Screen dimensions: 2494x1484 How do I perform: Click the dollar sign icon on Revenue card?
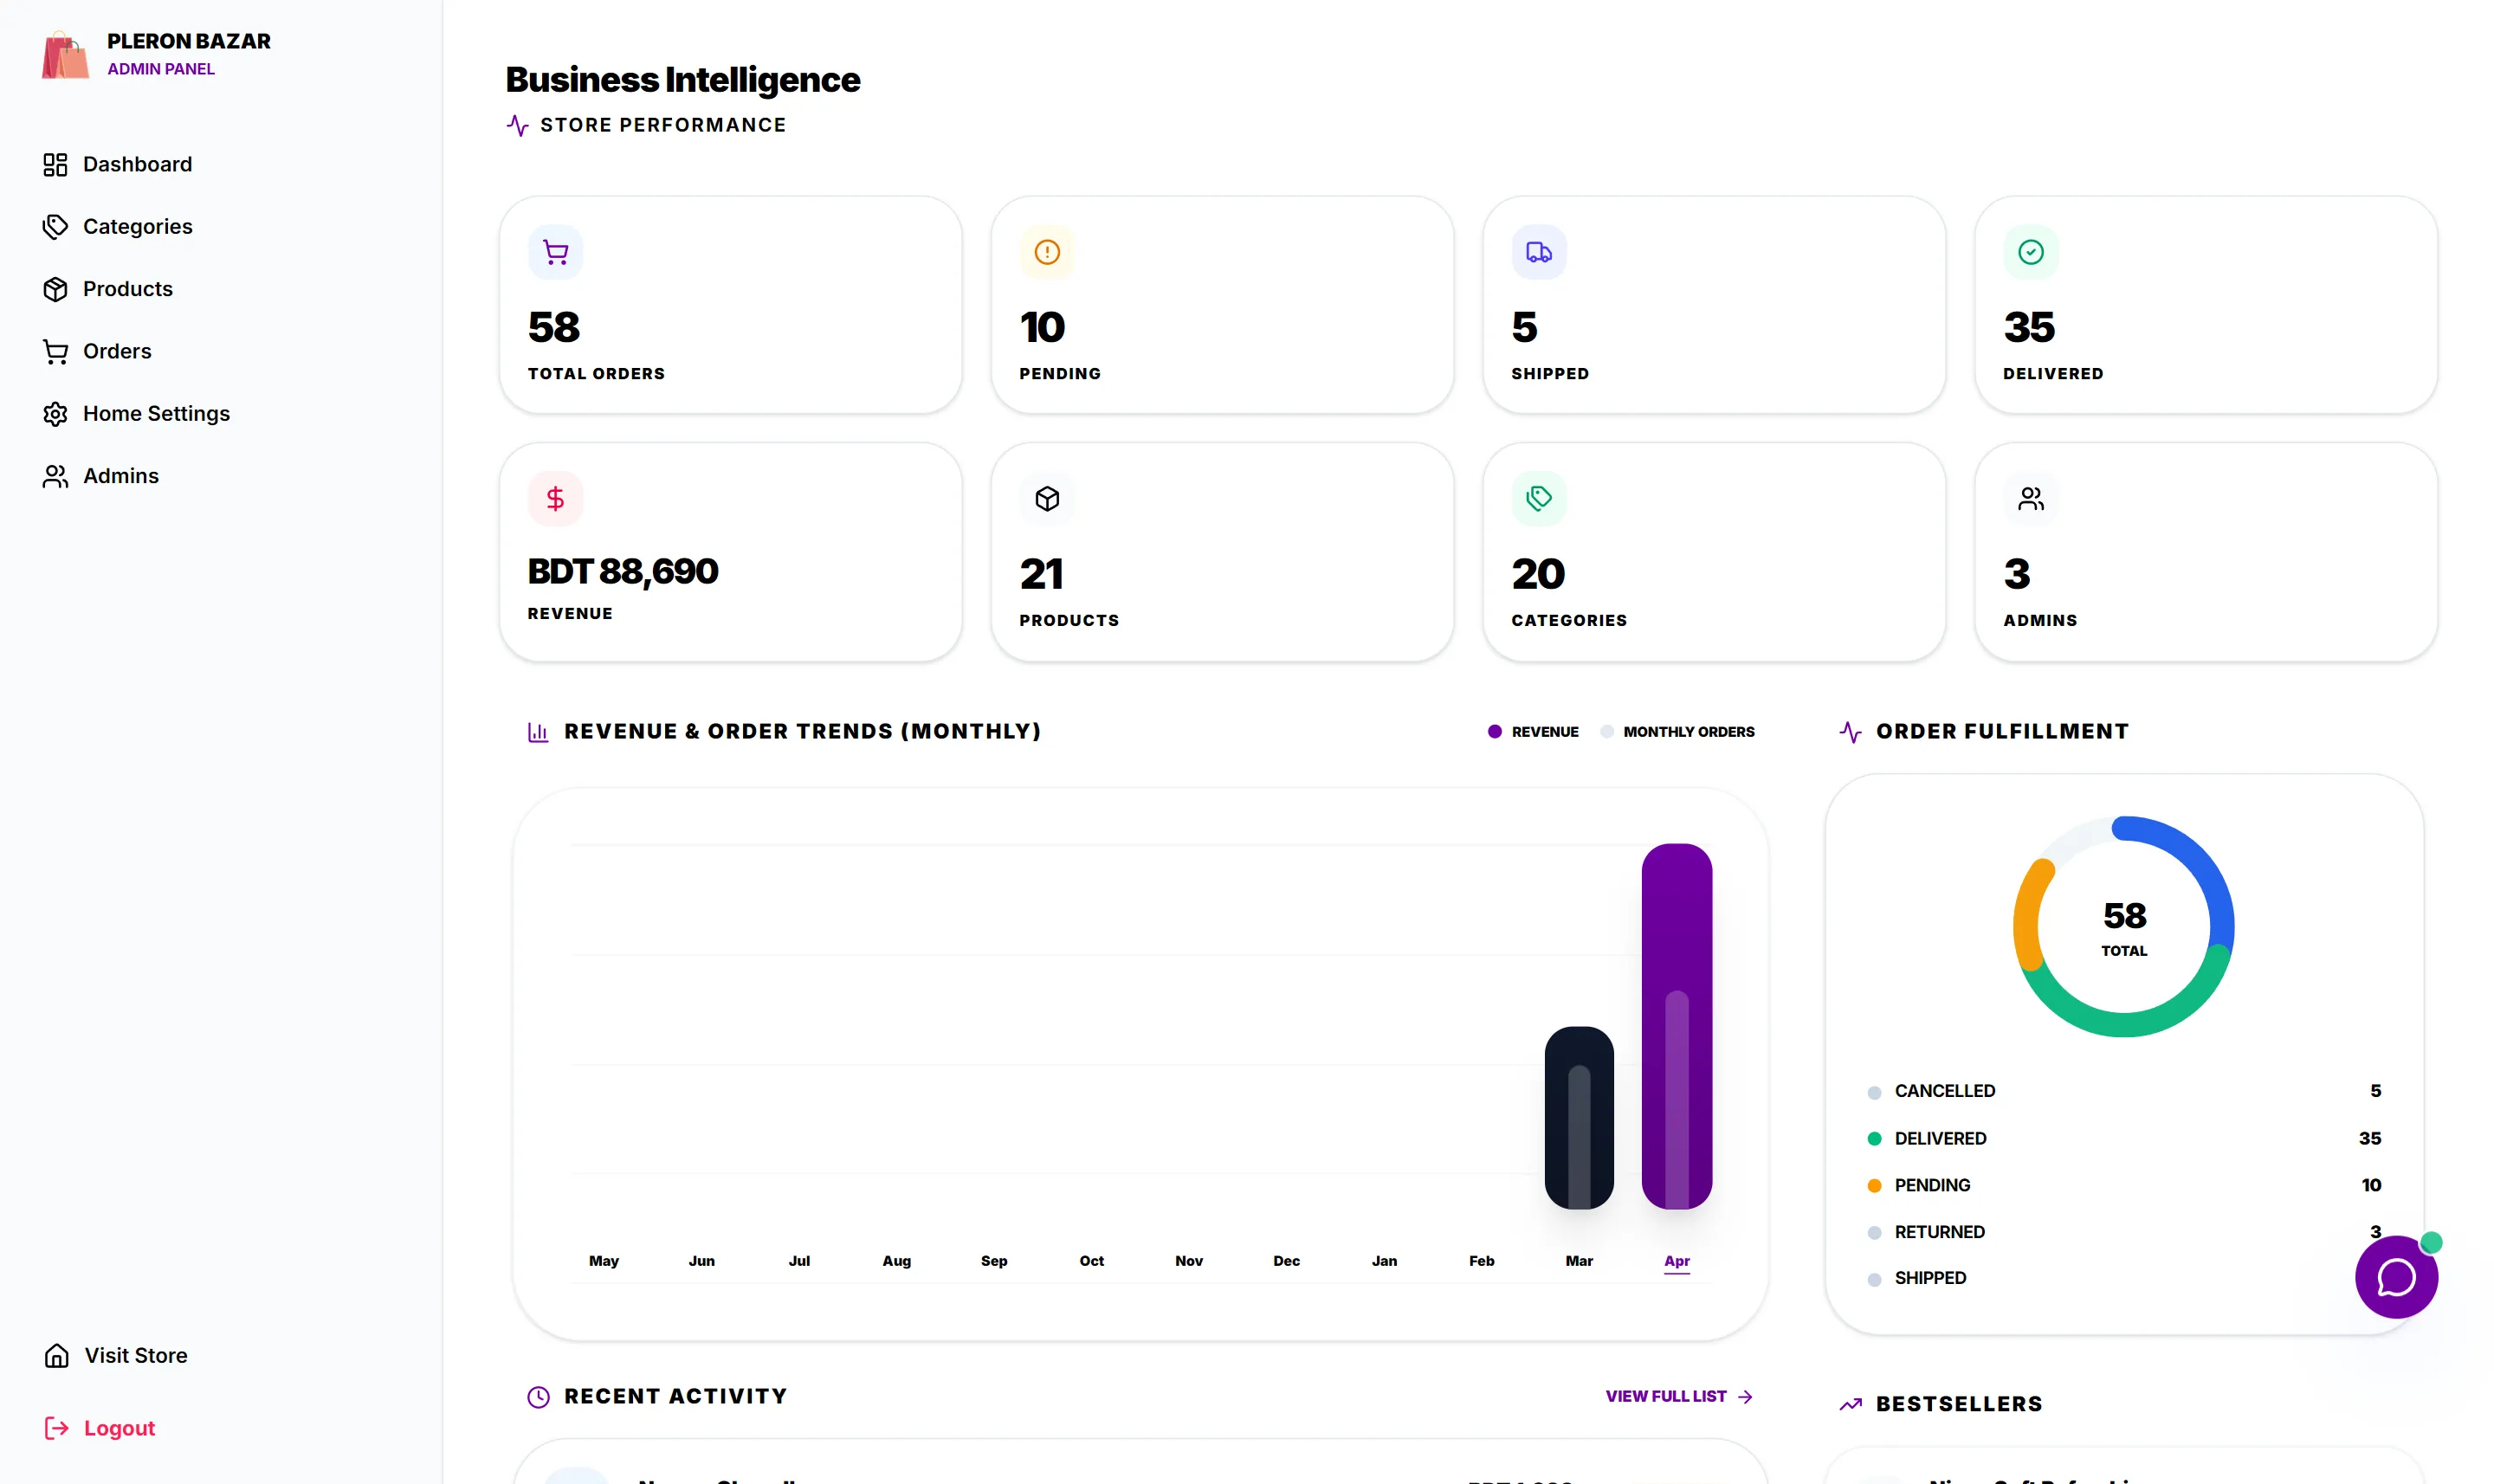555,498
